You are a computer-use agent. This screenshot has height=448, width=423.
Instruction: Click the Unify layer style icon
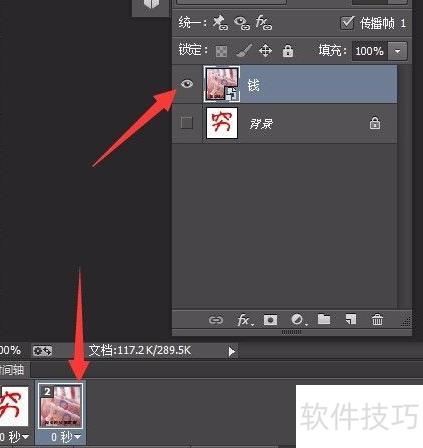tap(263, 23)
